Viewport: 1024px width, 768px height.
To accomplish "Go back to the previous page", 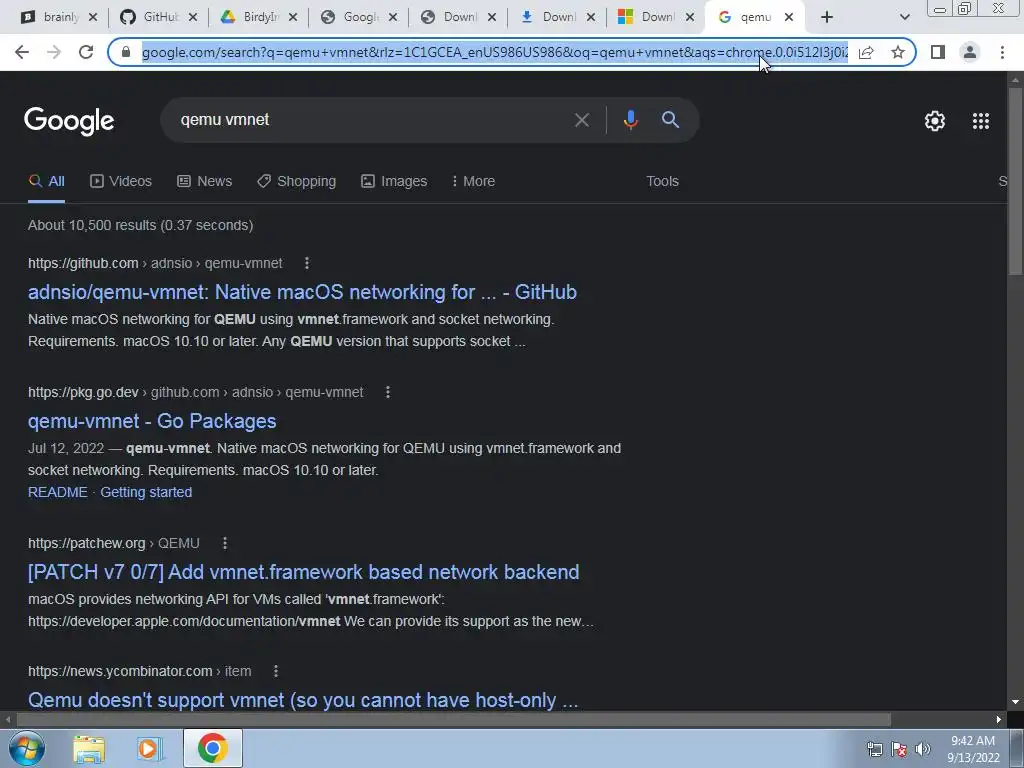I will (x=22, y=52).
